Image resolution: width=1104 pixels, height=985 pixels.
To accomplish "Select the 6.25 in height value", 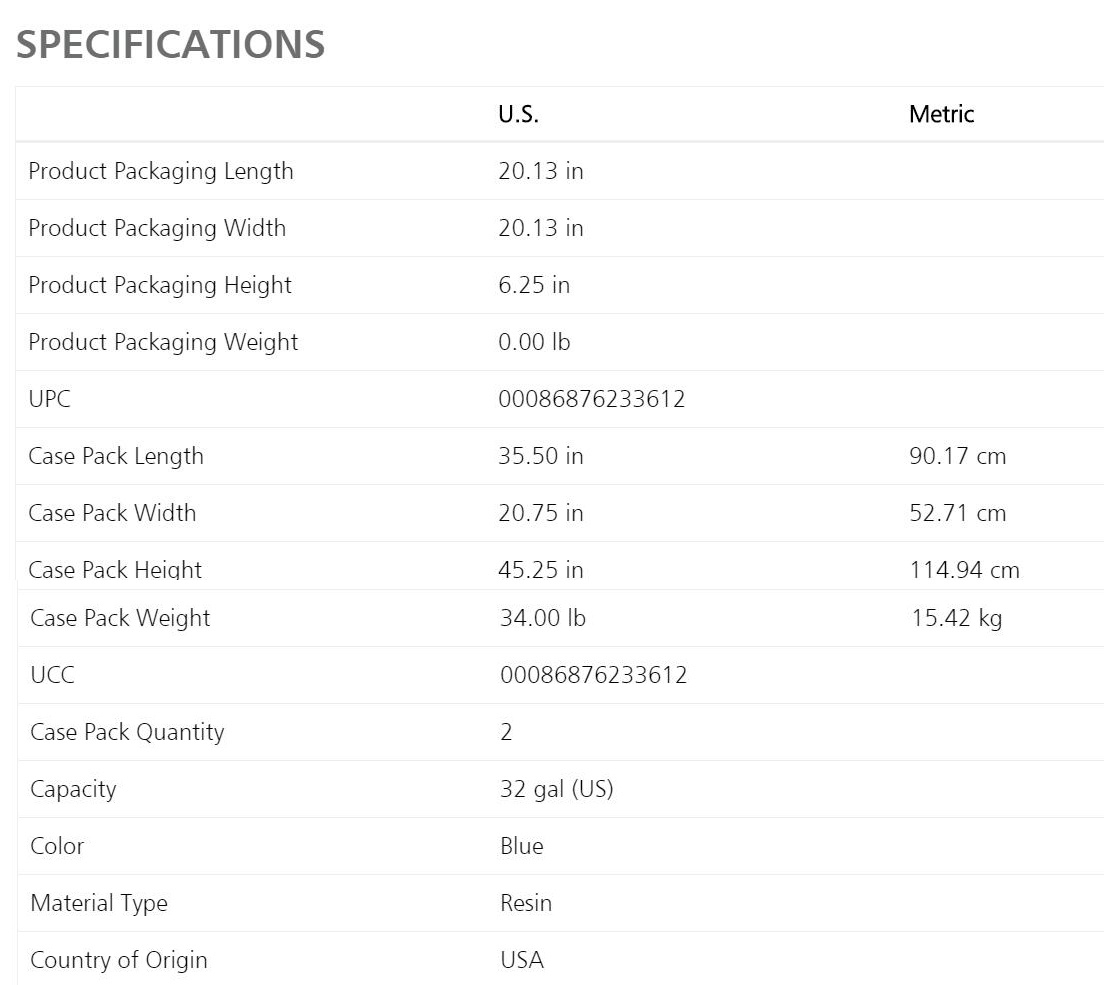I will click(534, 285).
